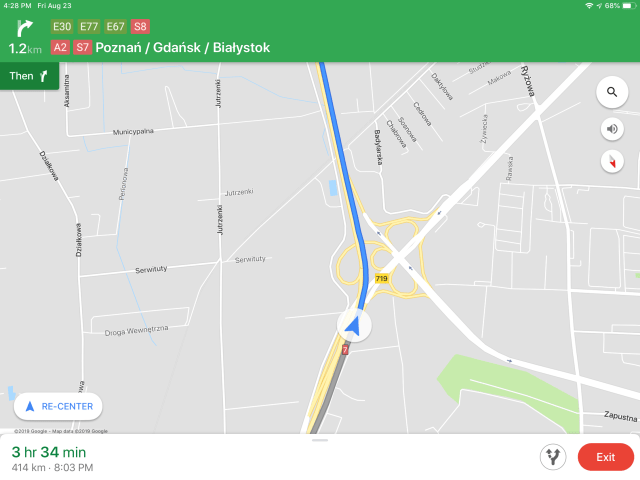Expand the bottom trip info drag handle
This screenshot has height=480, width=640.
[x=320, y=440]
